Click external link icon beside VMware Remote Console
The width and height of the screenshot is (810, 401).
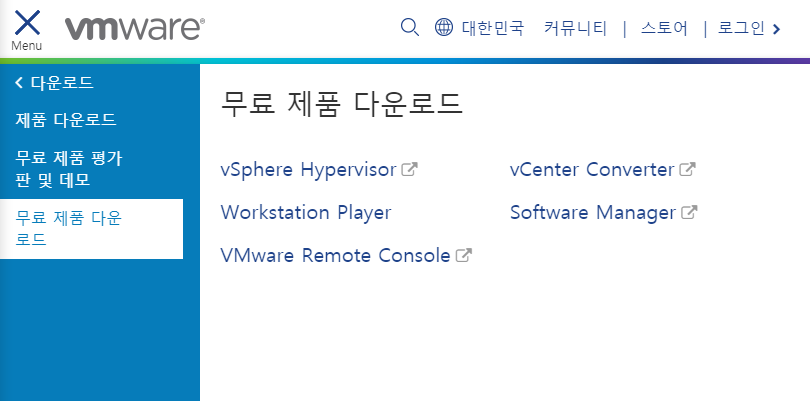[x=464, y=255]
